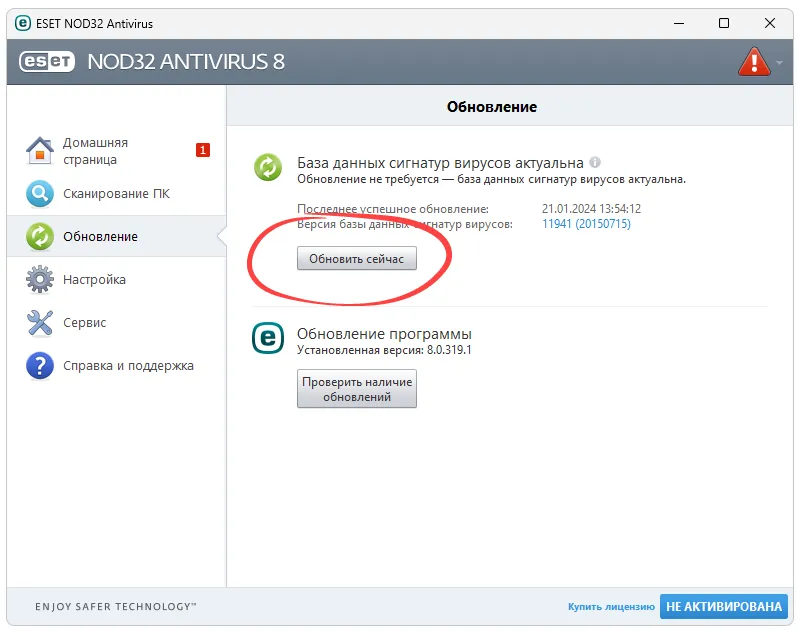This screenshot has width=798, height=632.
Task: Click the green update arrows sidebar icon
Action: tap(40, 237)
